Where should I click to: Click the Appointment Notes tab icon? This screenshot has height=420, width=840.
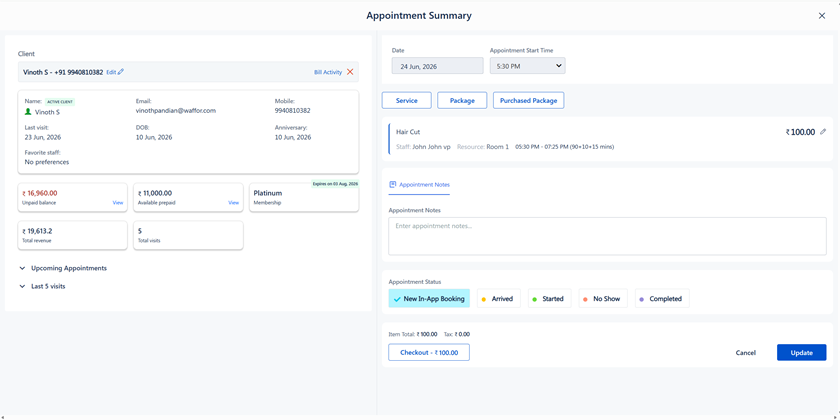tap(392, 184)
